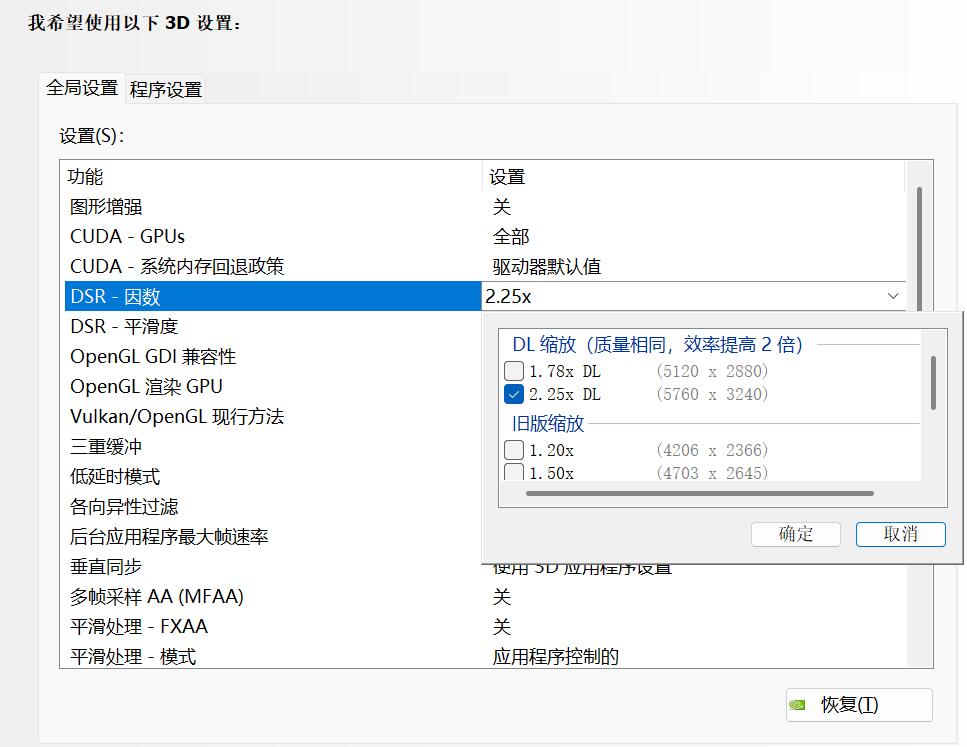Select the 低延时模式 setting row

click(115, 477)
